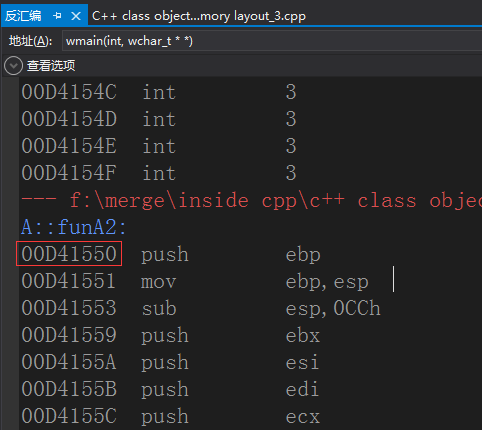482x430 pixels.
Task: Click the esi operand
Action: (x=302, y=363)
